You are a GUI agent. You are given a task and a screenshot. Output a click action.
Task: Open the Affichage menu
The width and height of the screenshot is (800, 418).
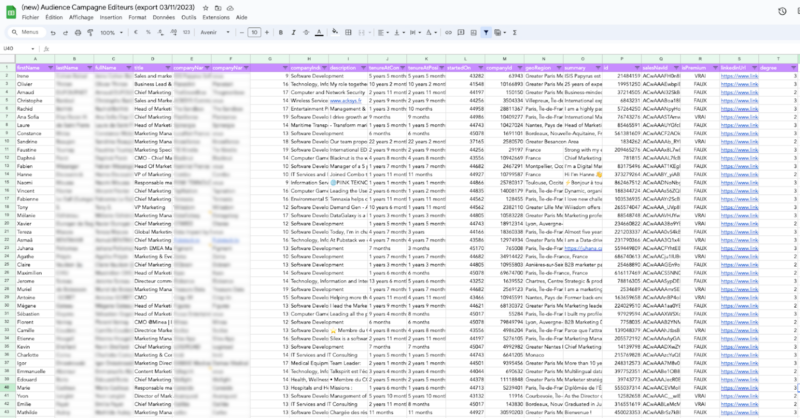[82, 17]
